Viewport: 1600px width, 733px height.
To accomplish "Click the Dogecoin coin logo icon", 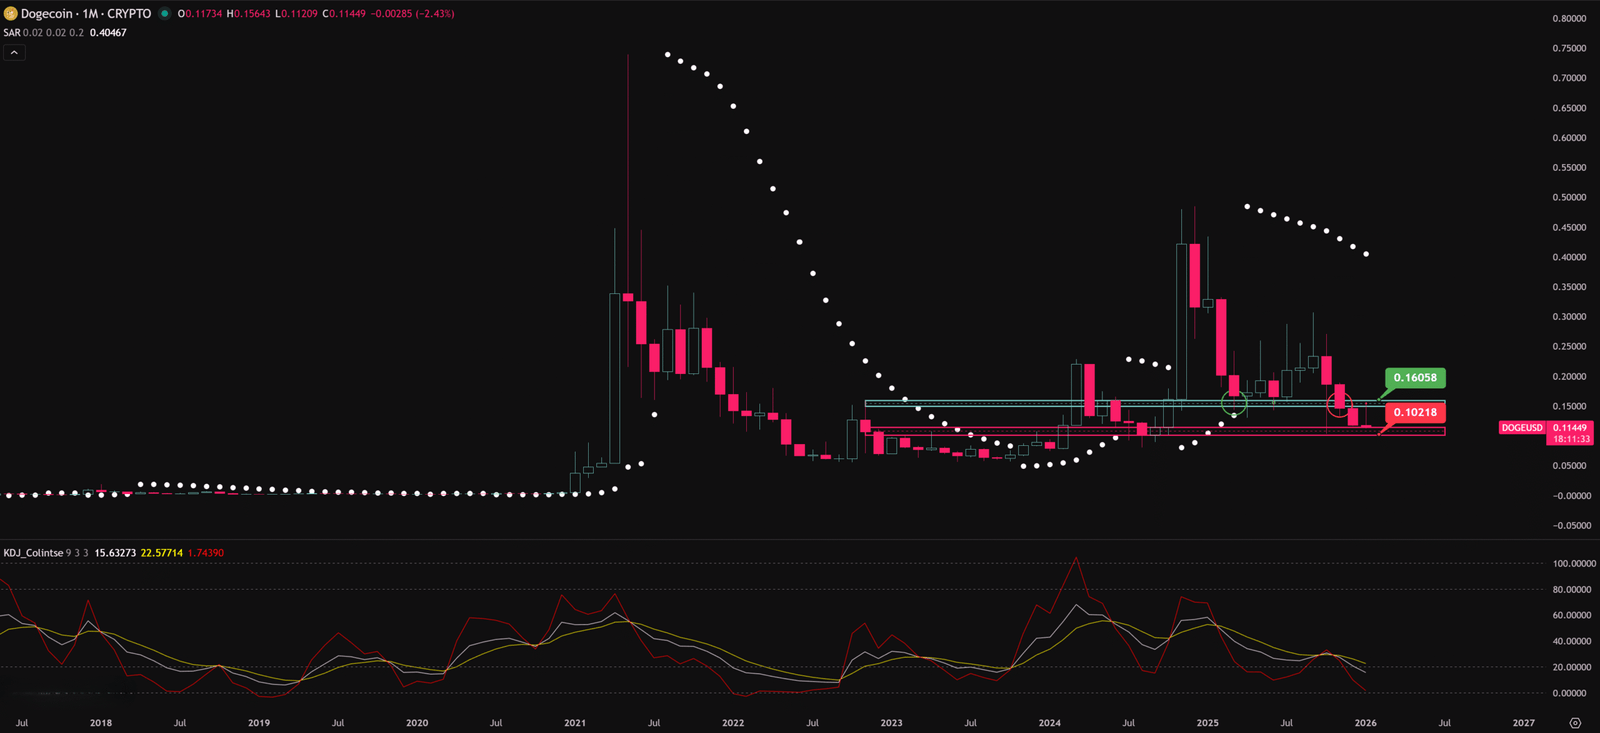I will pyautogui.click(x=11, y=14).
